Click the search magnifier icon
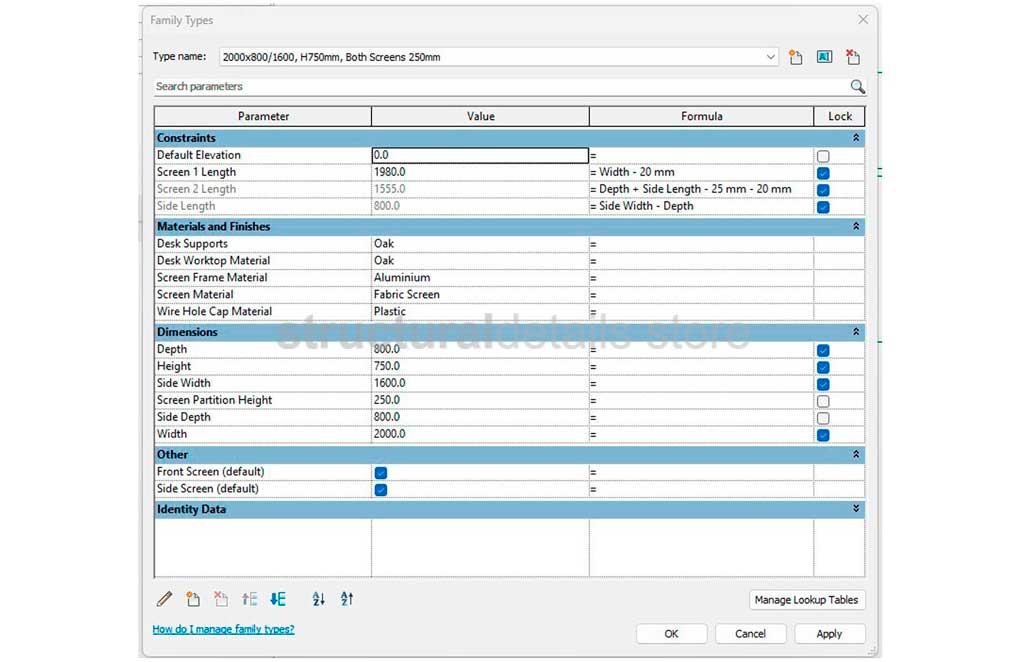This screenshot has width=1024, height=662. [857, 87]
